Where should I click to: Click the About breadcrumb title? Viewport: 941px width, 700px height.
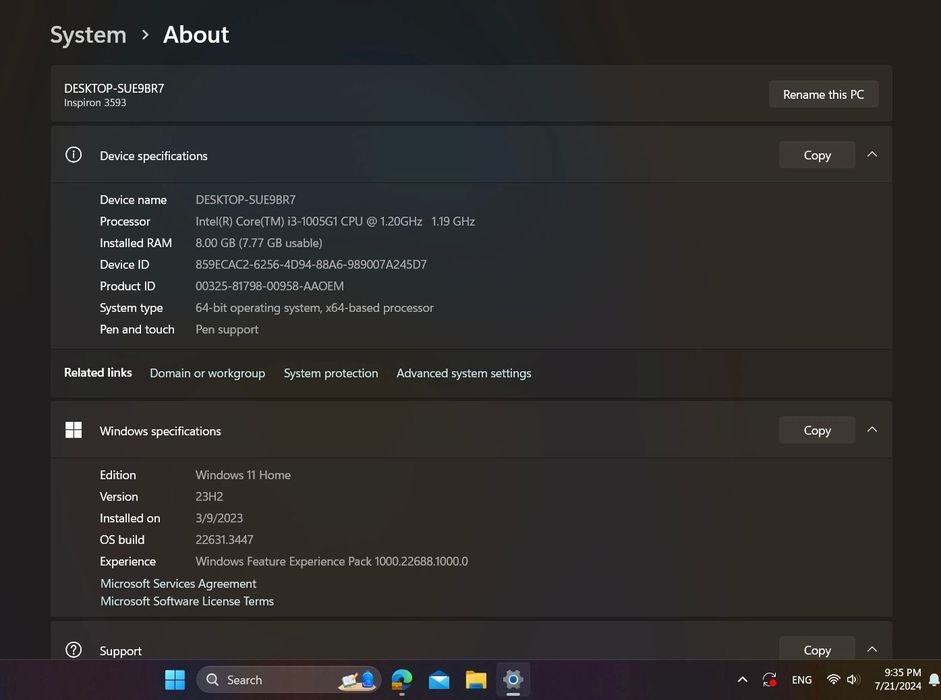click(x=196, y=34)
